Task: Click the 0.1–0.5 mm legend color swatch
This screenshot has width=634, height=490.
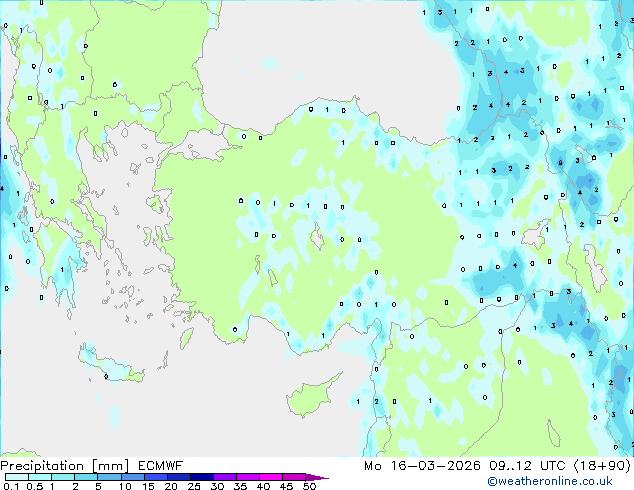Action: point(17,477)
